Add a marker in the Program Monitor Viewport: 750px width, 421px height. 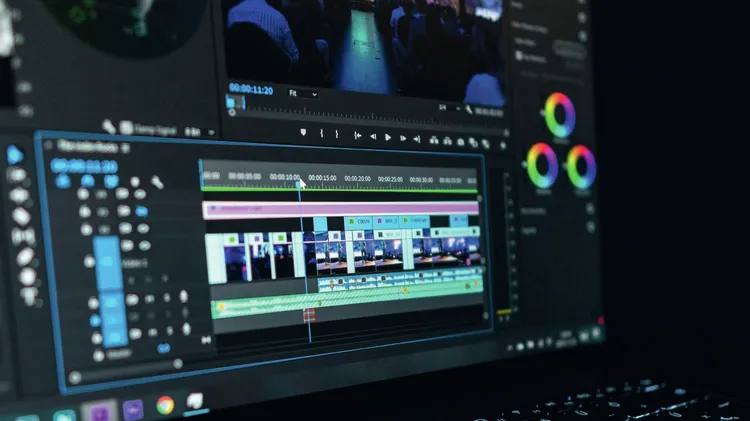point(303,133)
